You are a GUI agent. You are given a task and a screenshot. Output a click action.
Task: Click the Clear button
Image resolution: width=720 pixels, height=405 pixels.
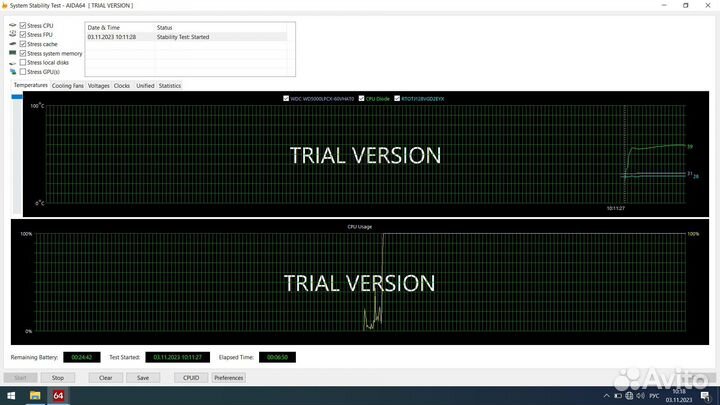pyautogui.click(x=106, y=377)
